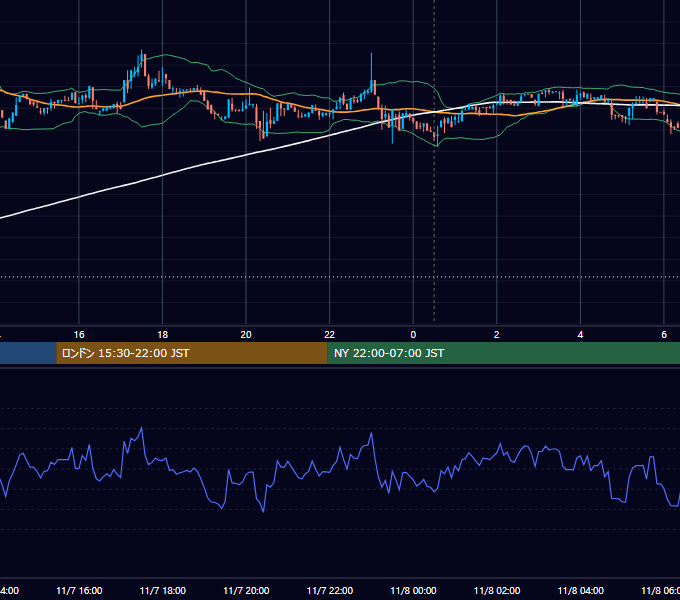Click the hour 0 axis label

click(x=413, y=335)
